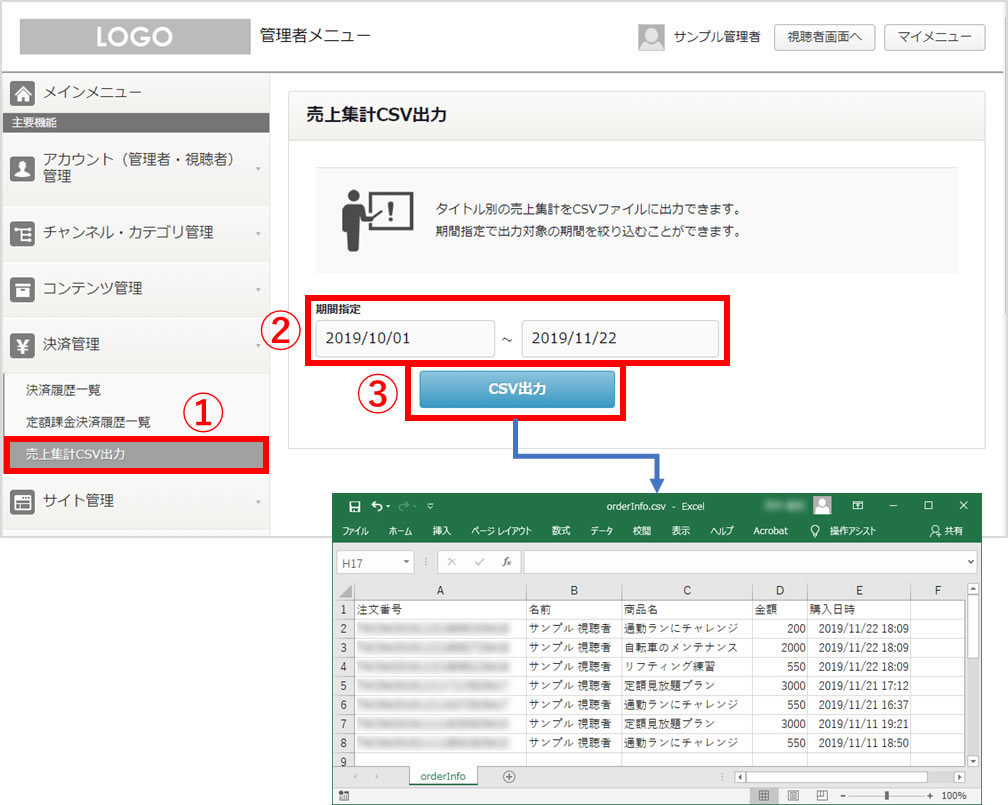Click the content management box icon
This screenshot has width=1008, height=805.
click(x=22, y=289)
